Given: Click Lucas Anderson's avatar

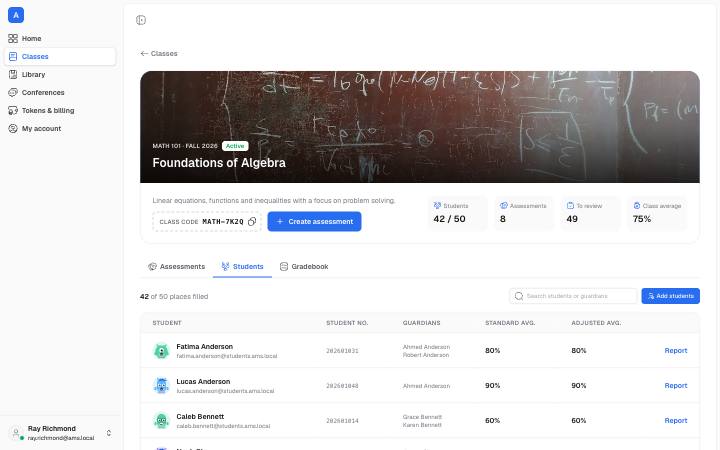Looking at the screenshot, I should pos(161,386).
